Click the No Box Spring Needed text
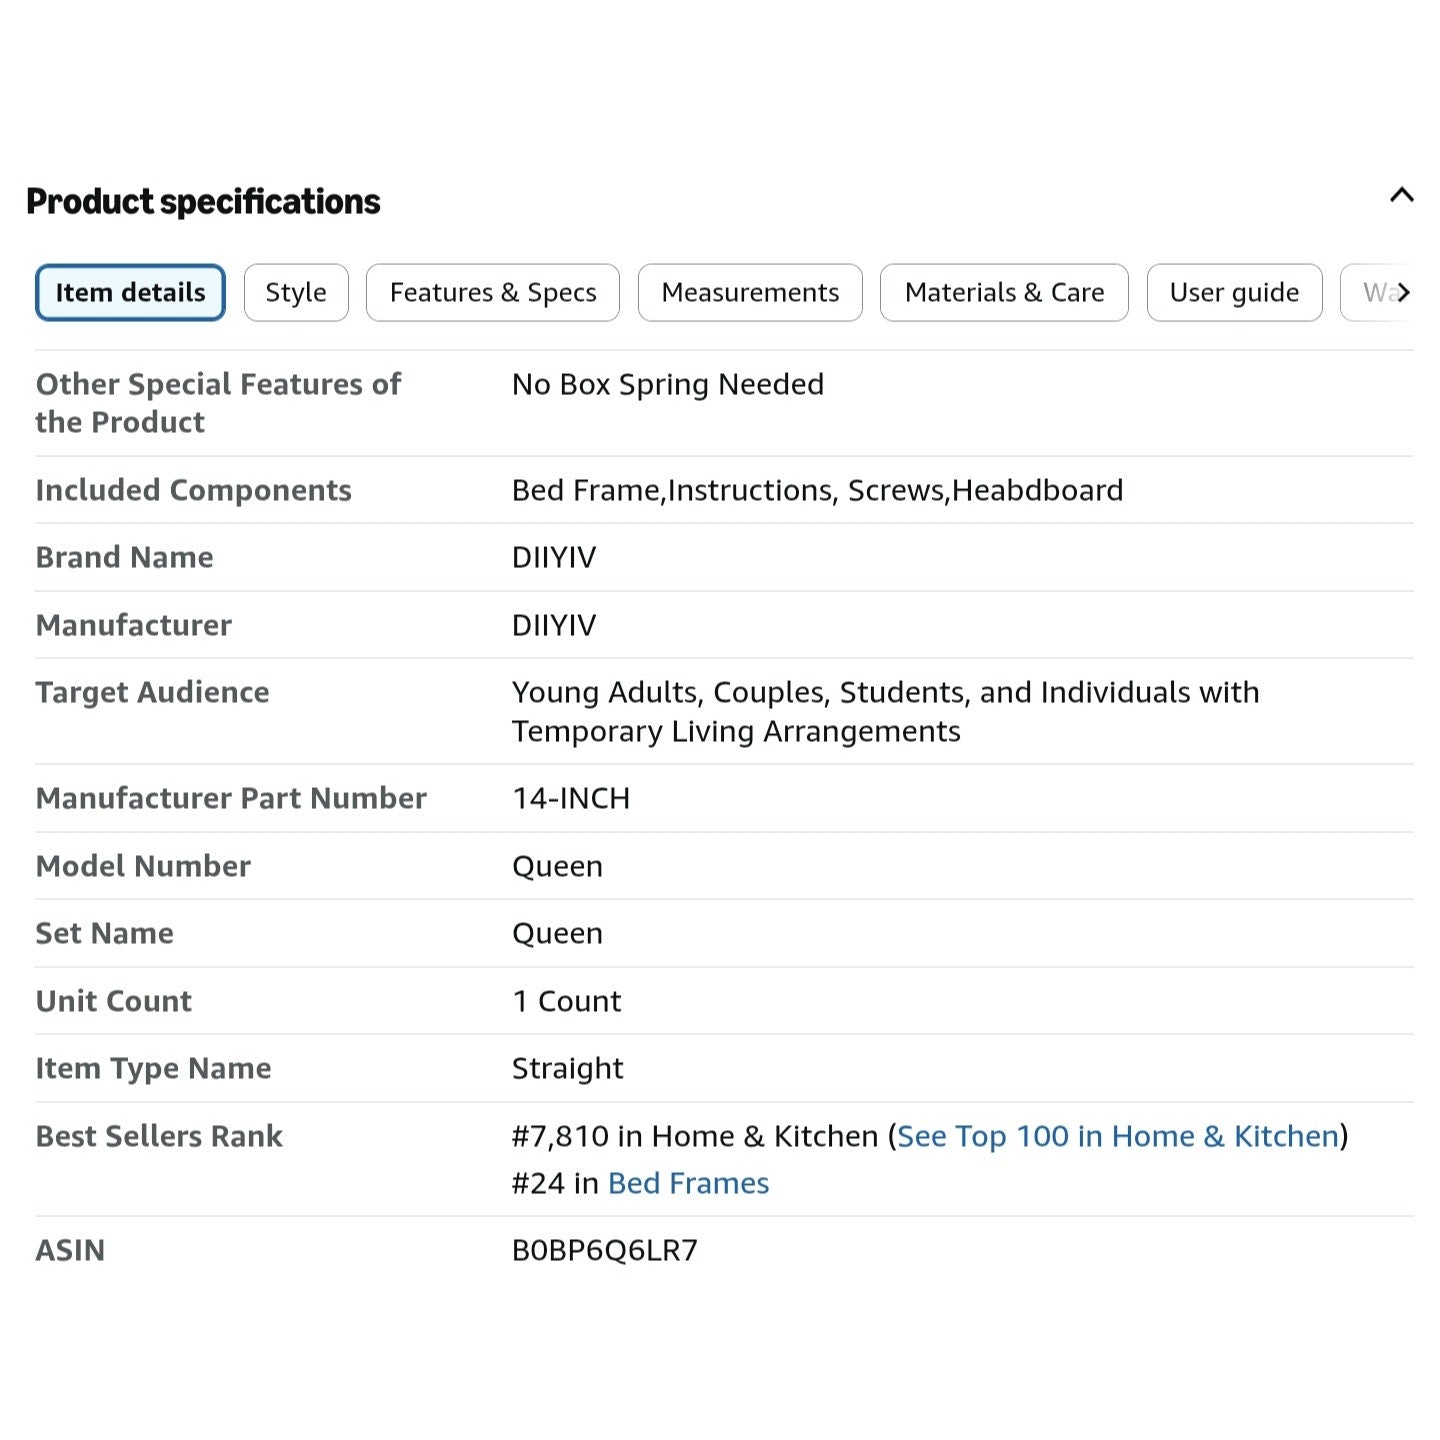 pos(668,384)
